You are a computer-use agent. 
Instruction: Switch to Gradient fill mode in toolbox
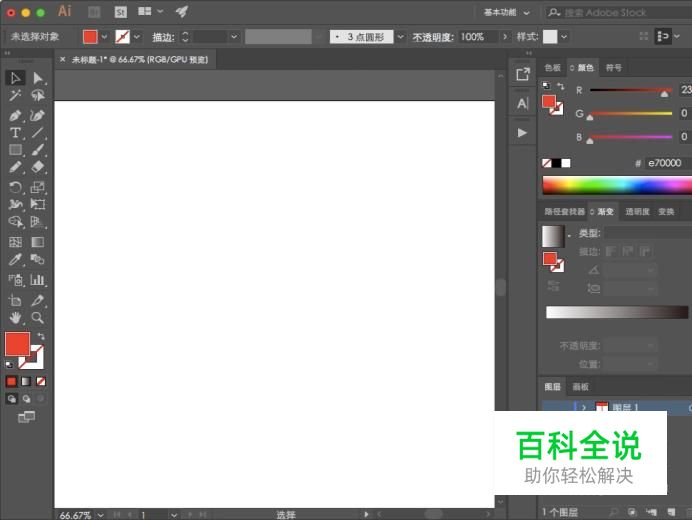pyautogui.click(x=26, y=381)
